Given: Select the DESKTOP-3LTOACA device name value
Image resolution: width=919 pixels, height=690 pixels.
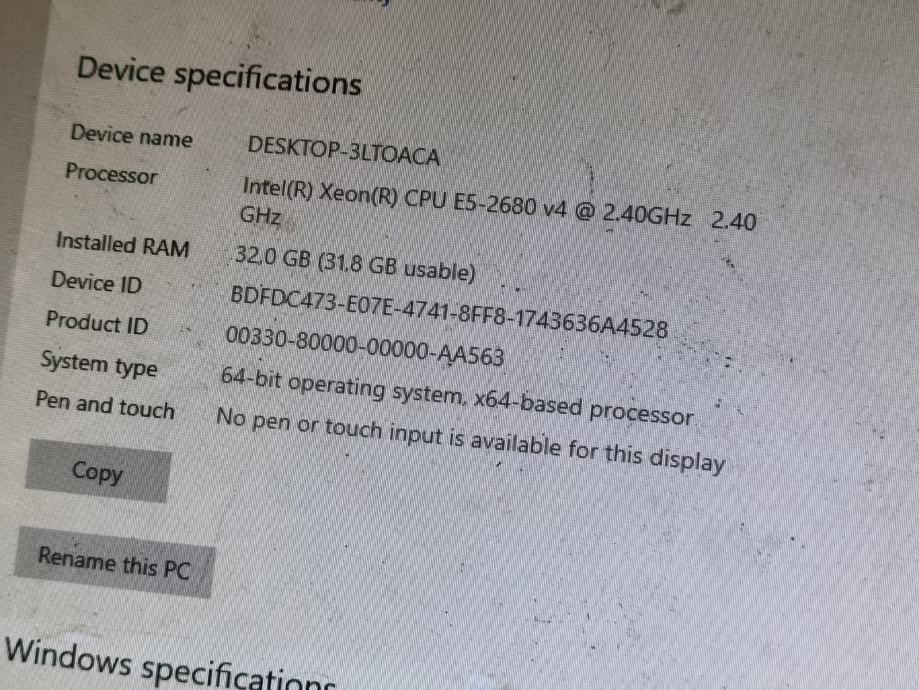Looking at the screenshot, I should click(343, 151).
